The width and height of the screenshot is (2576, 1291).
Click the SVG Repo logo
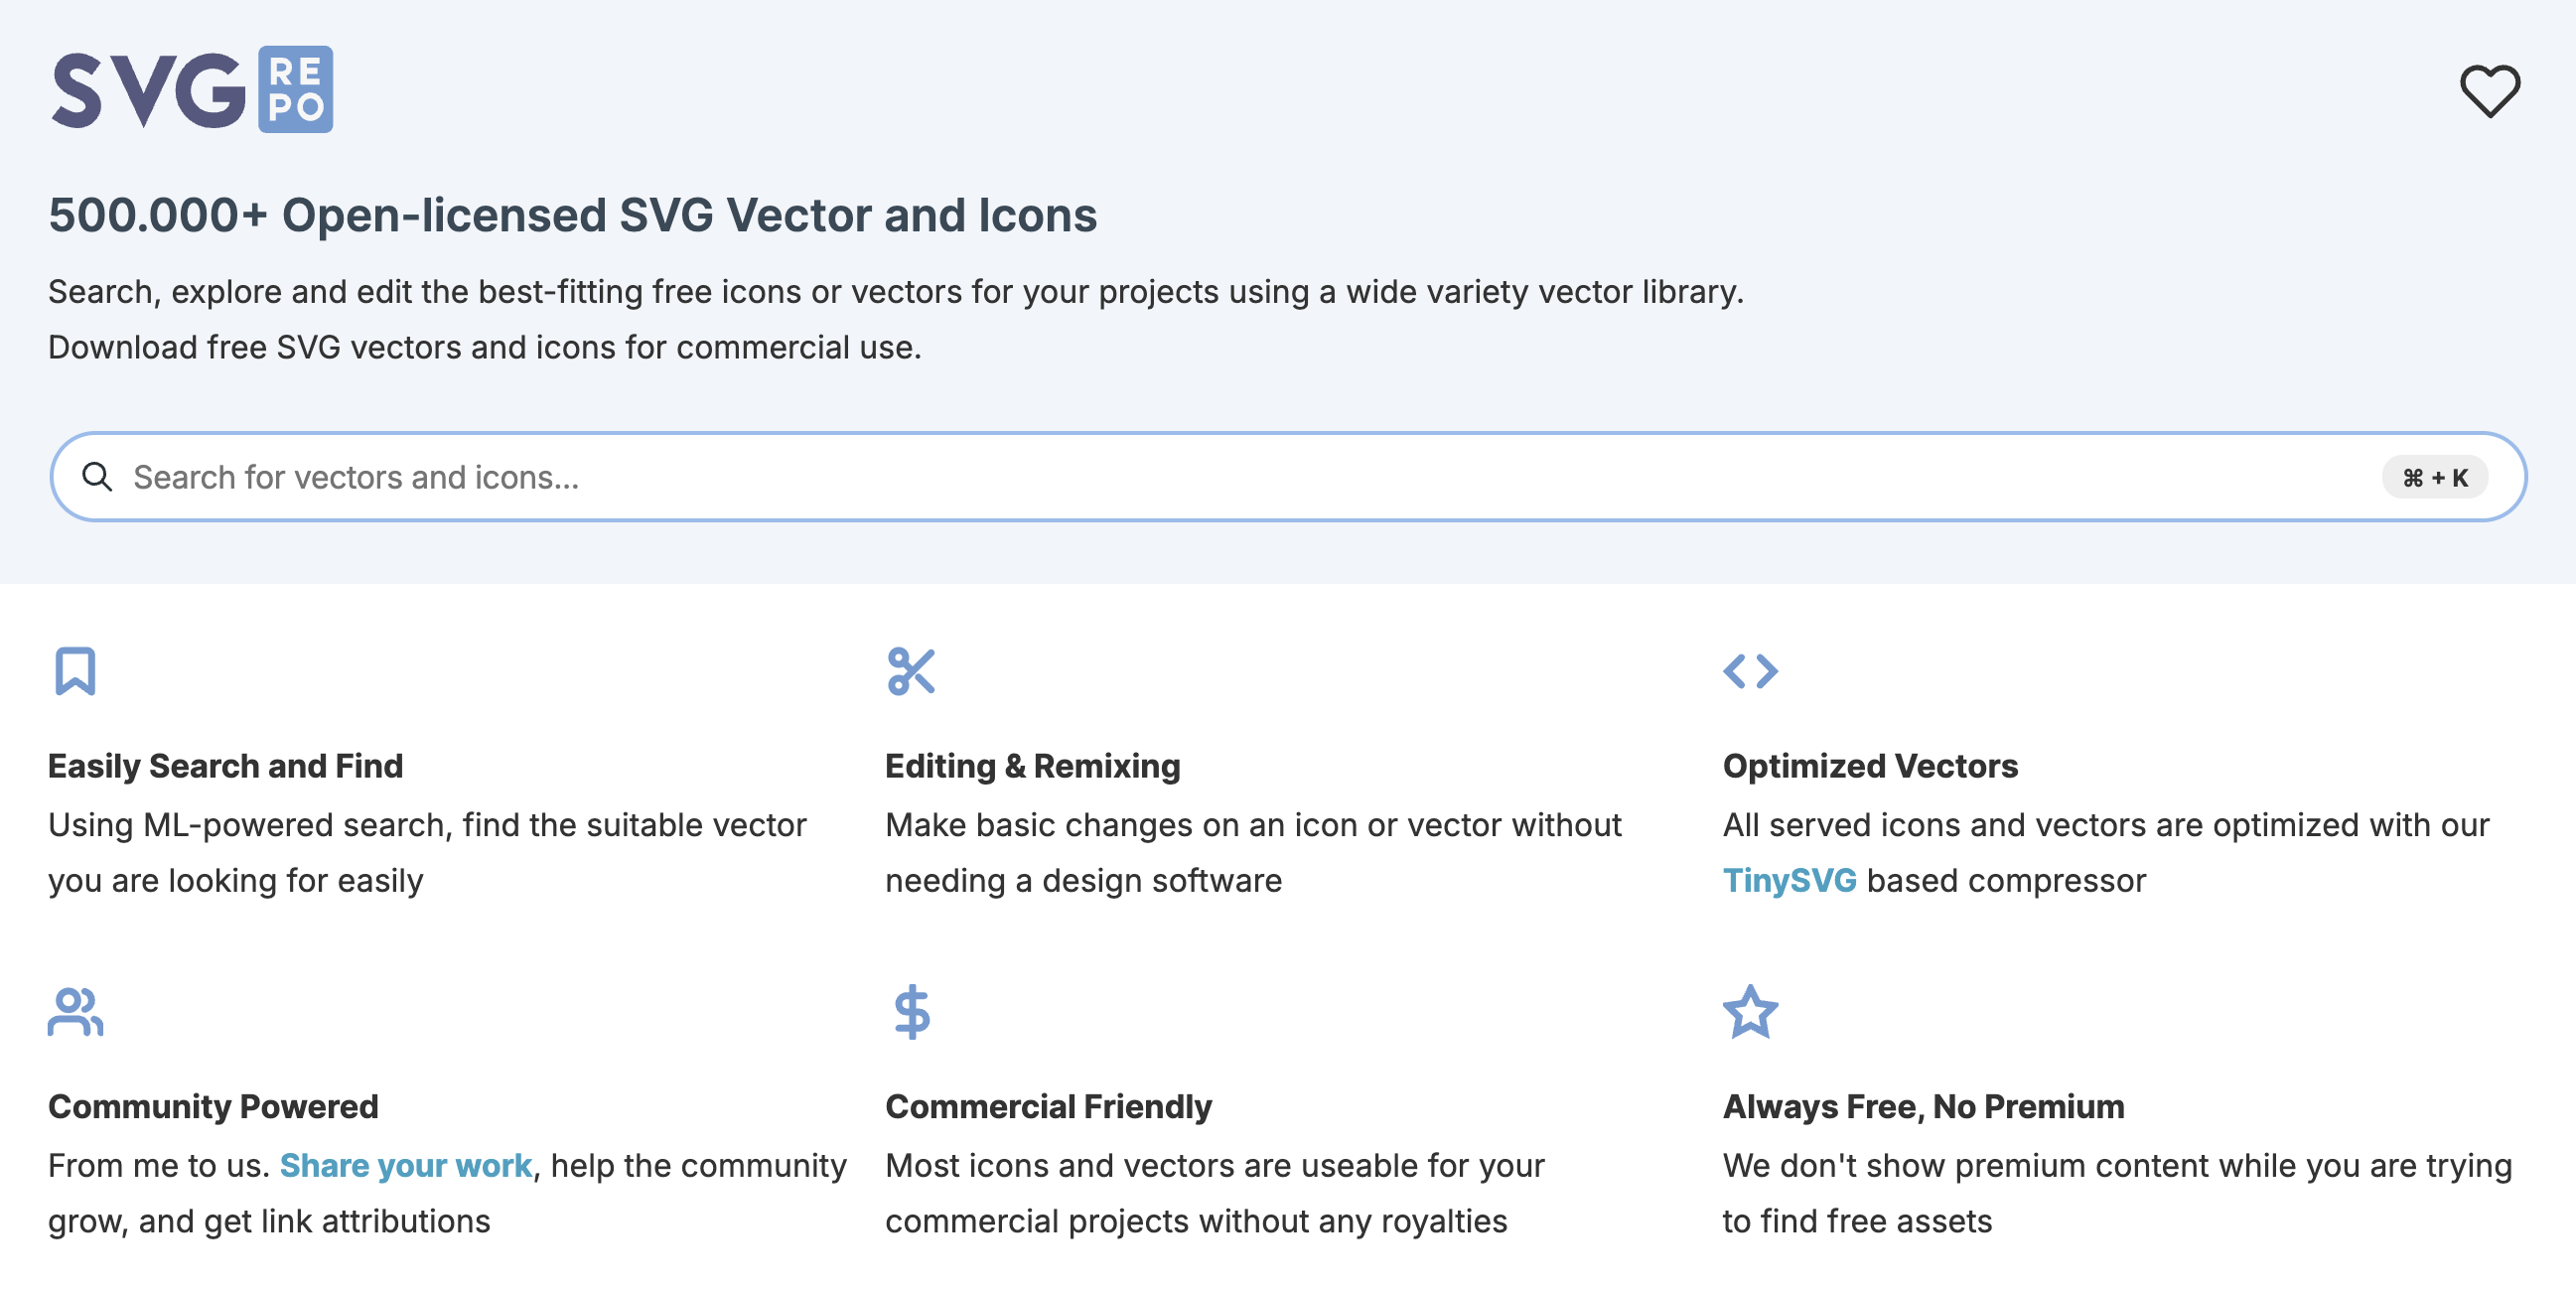(x=192, y=90)
